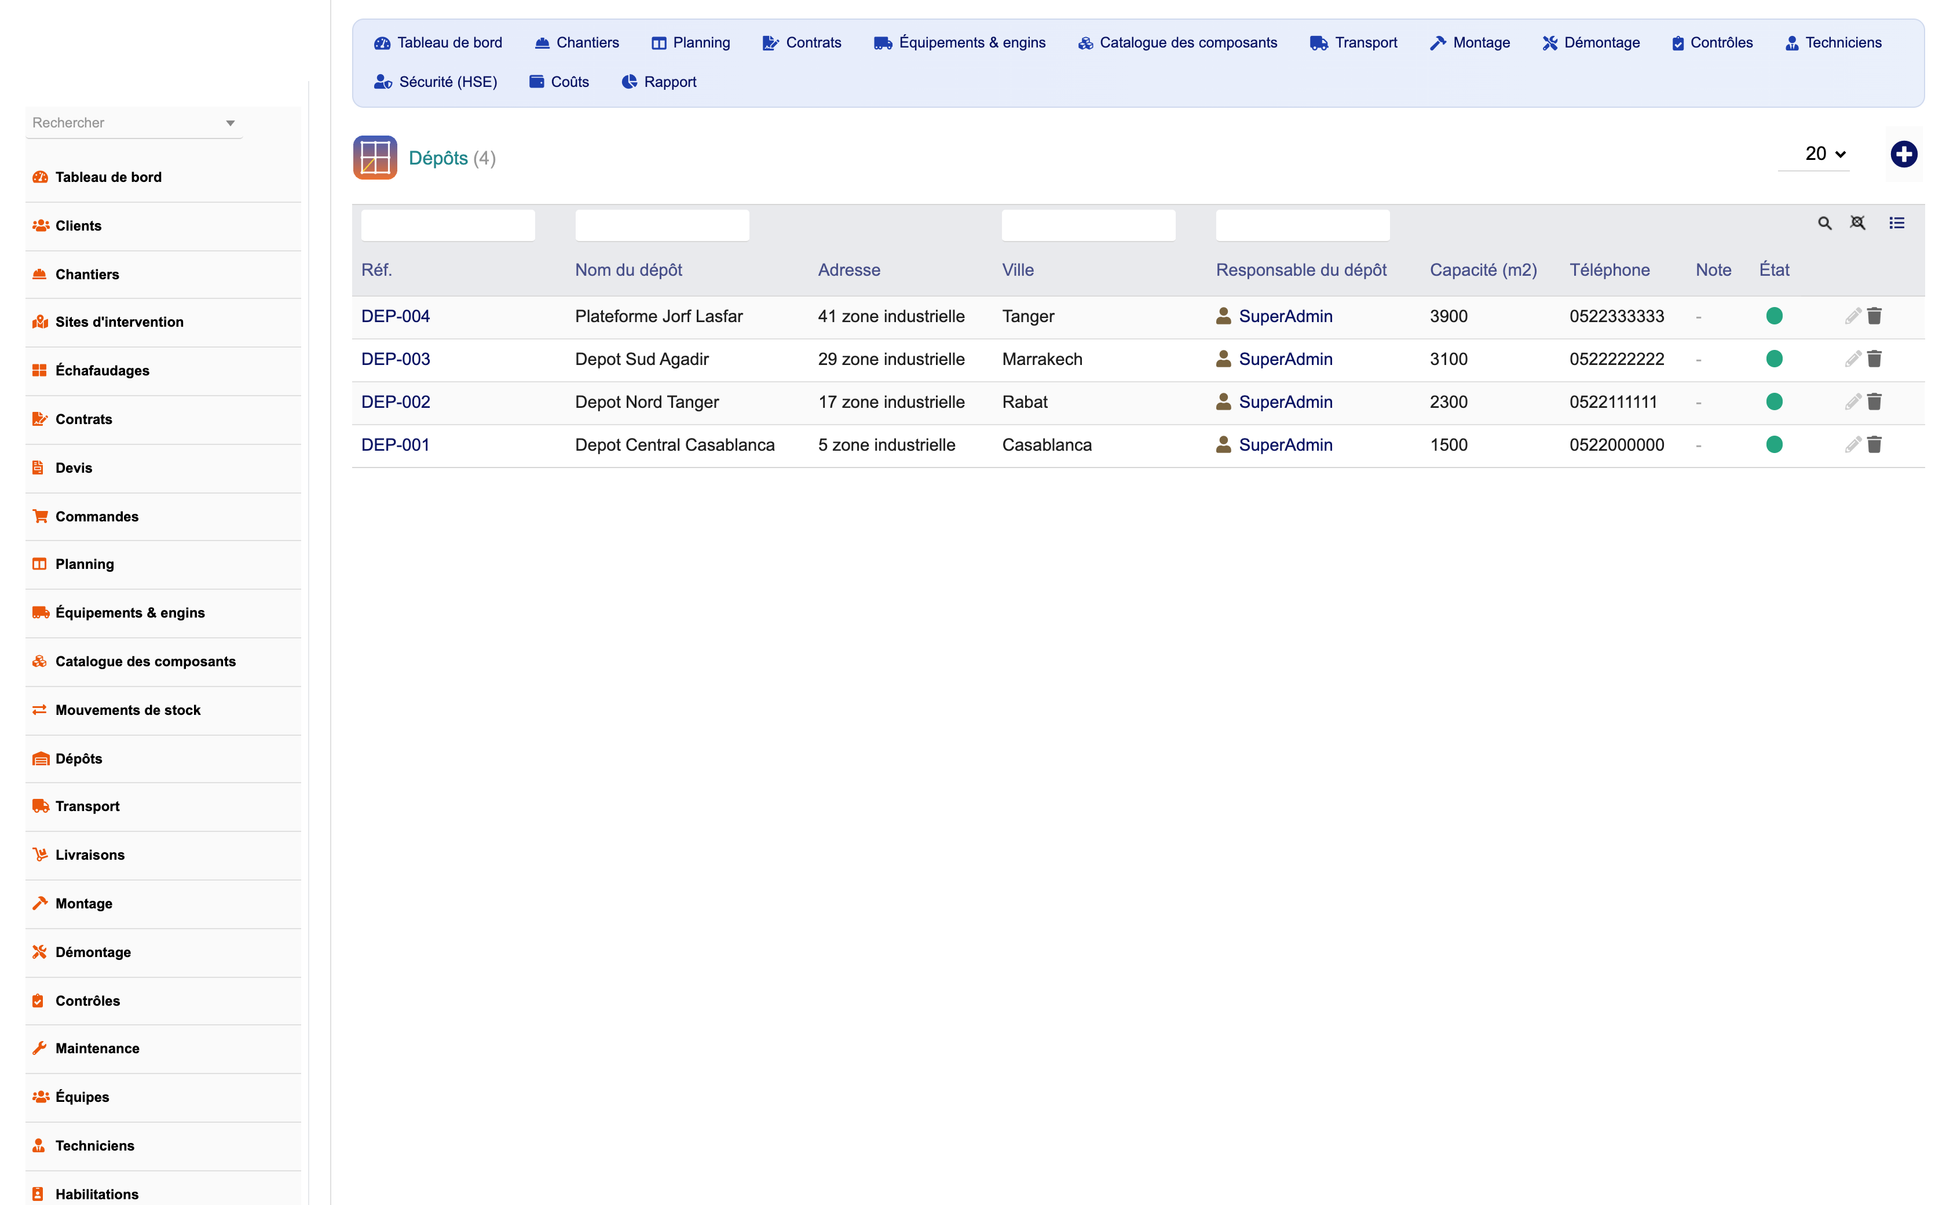Open the DEP-002 reference link
The image size is (1946, 1205).
[x=395, y=402]
